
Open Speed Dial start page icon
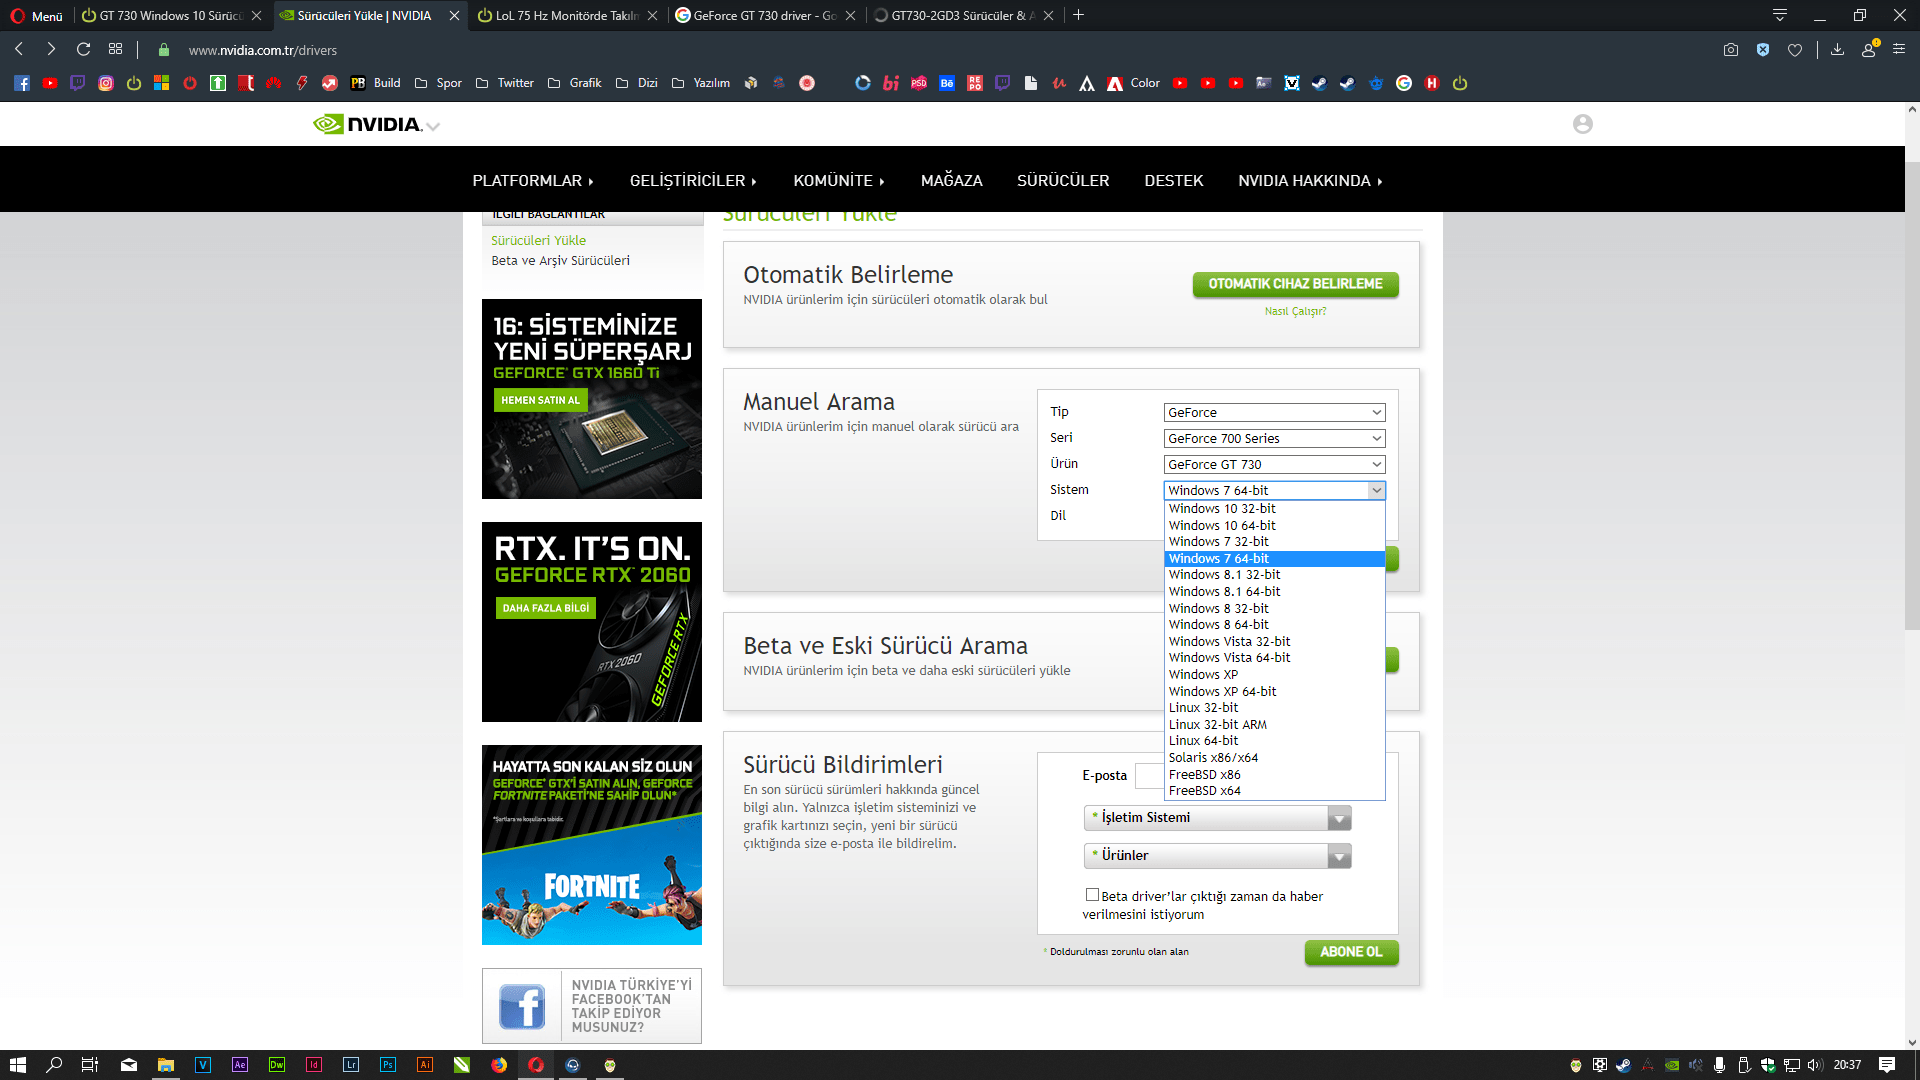coord(116,49)
